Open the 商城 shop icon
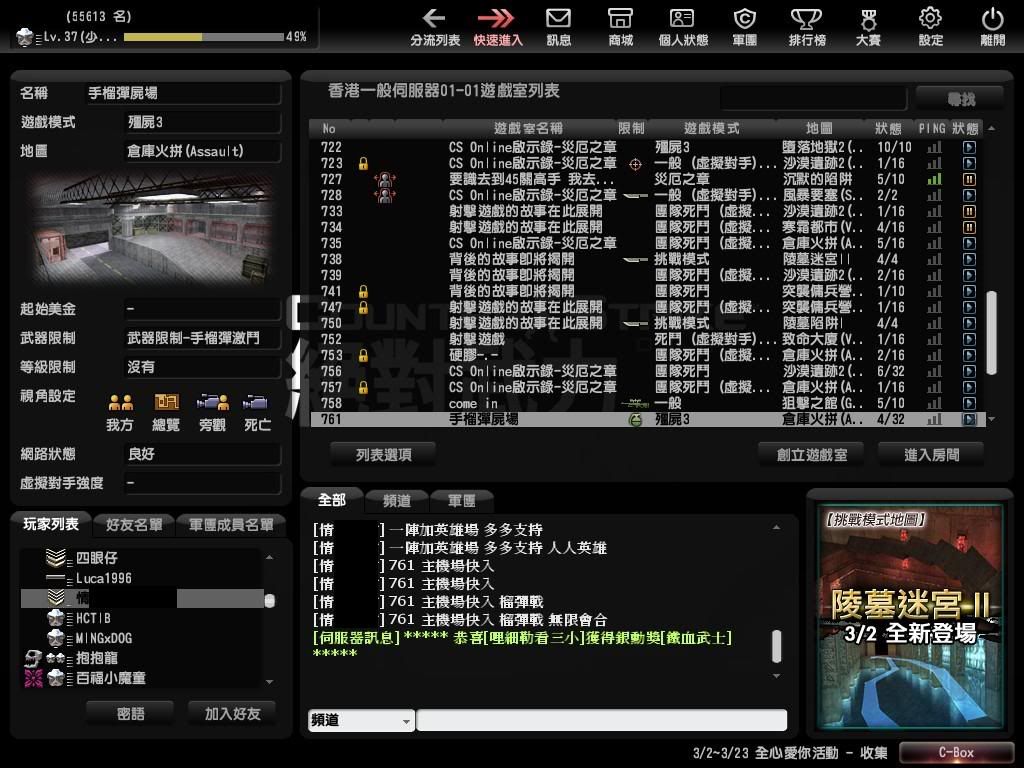The image size is (1024, 768). (x=620, y=19)
